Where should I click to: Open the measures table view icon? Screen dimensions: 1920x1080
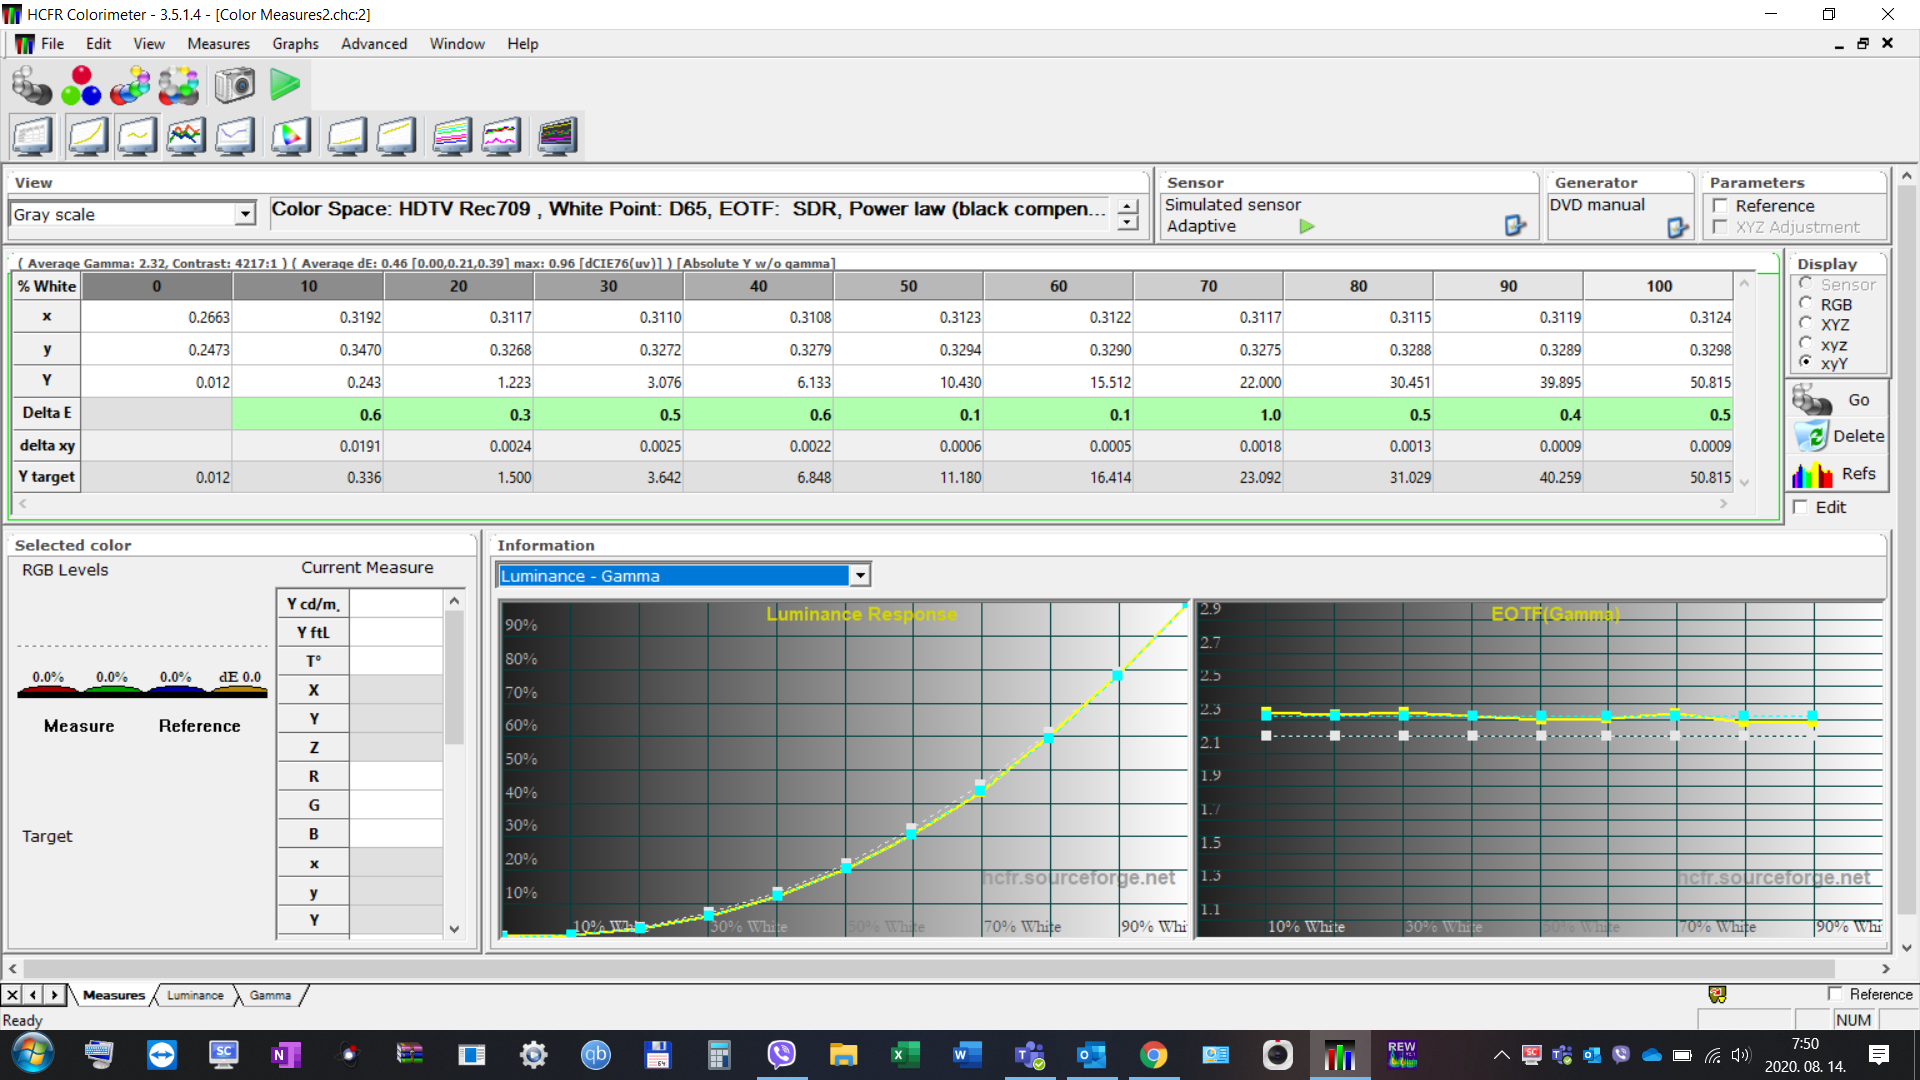(32, 136)
